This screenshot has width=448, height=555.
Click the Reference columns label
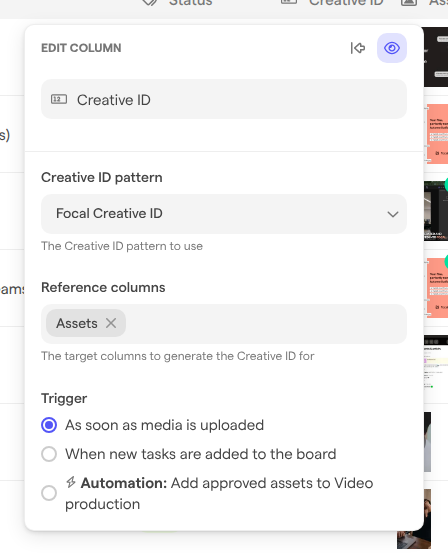(103, 287)
